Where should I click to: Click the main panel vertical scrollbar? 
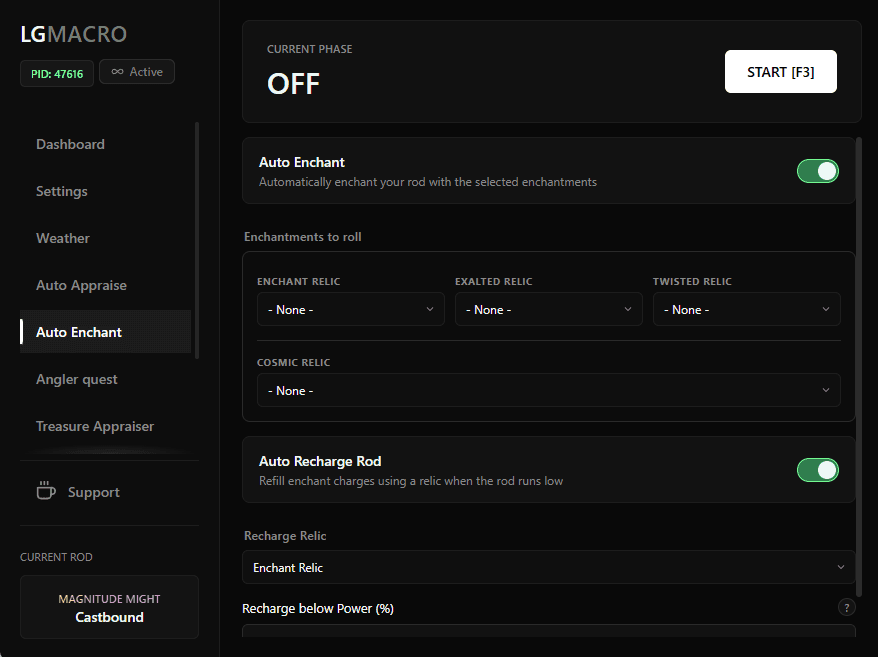pyautogui.click(x=858, y=367)
